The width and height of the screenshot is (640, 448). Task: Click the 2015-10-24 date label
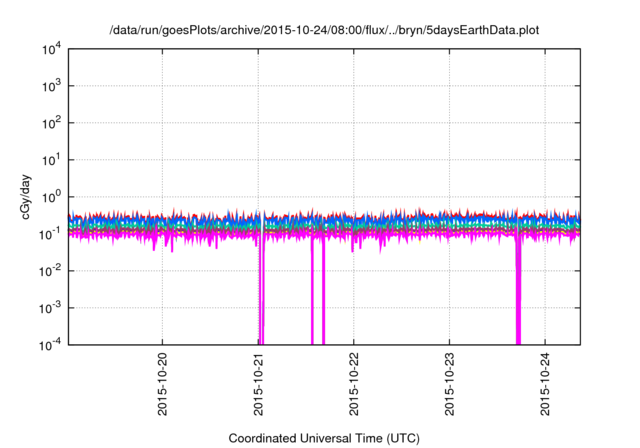point(545,384)
